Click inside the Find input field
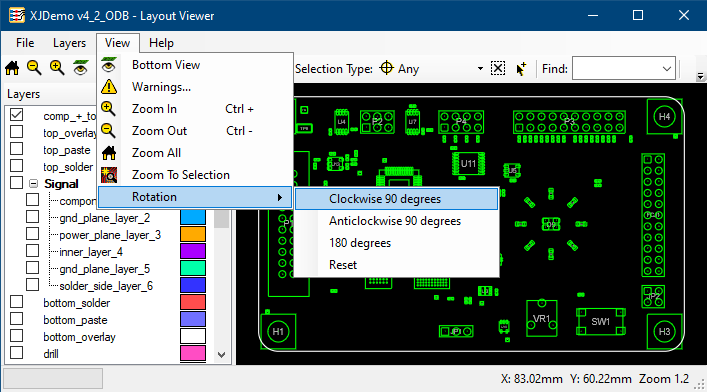Screen dimensions: 707x392 pos(616,69)
